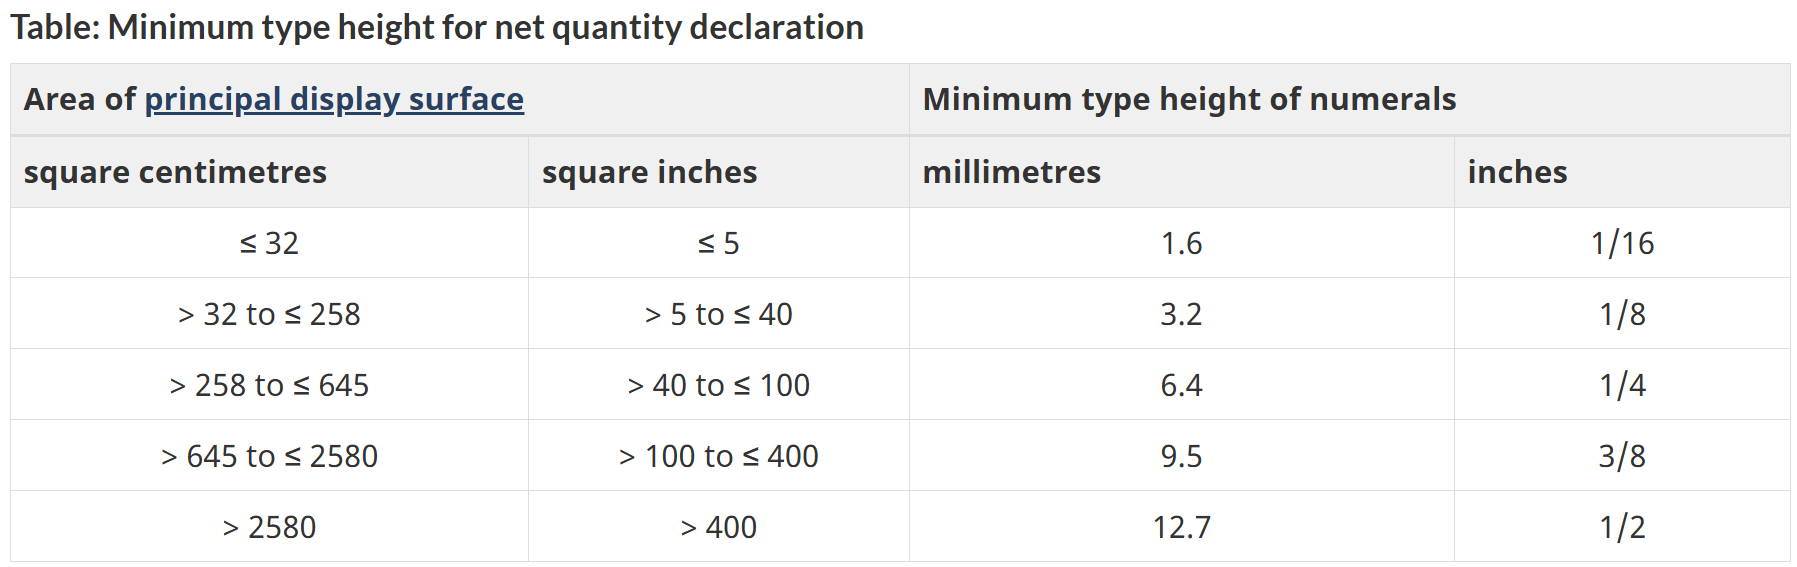The image size is (1797, 567).
Task: Open the principal display surface link
Action: 334,99
